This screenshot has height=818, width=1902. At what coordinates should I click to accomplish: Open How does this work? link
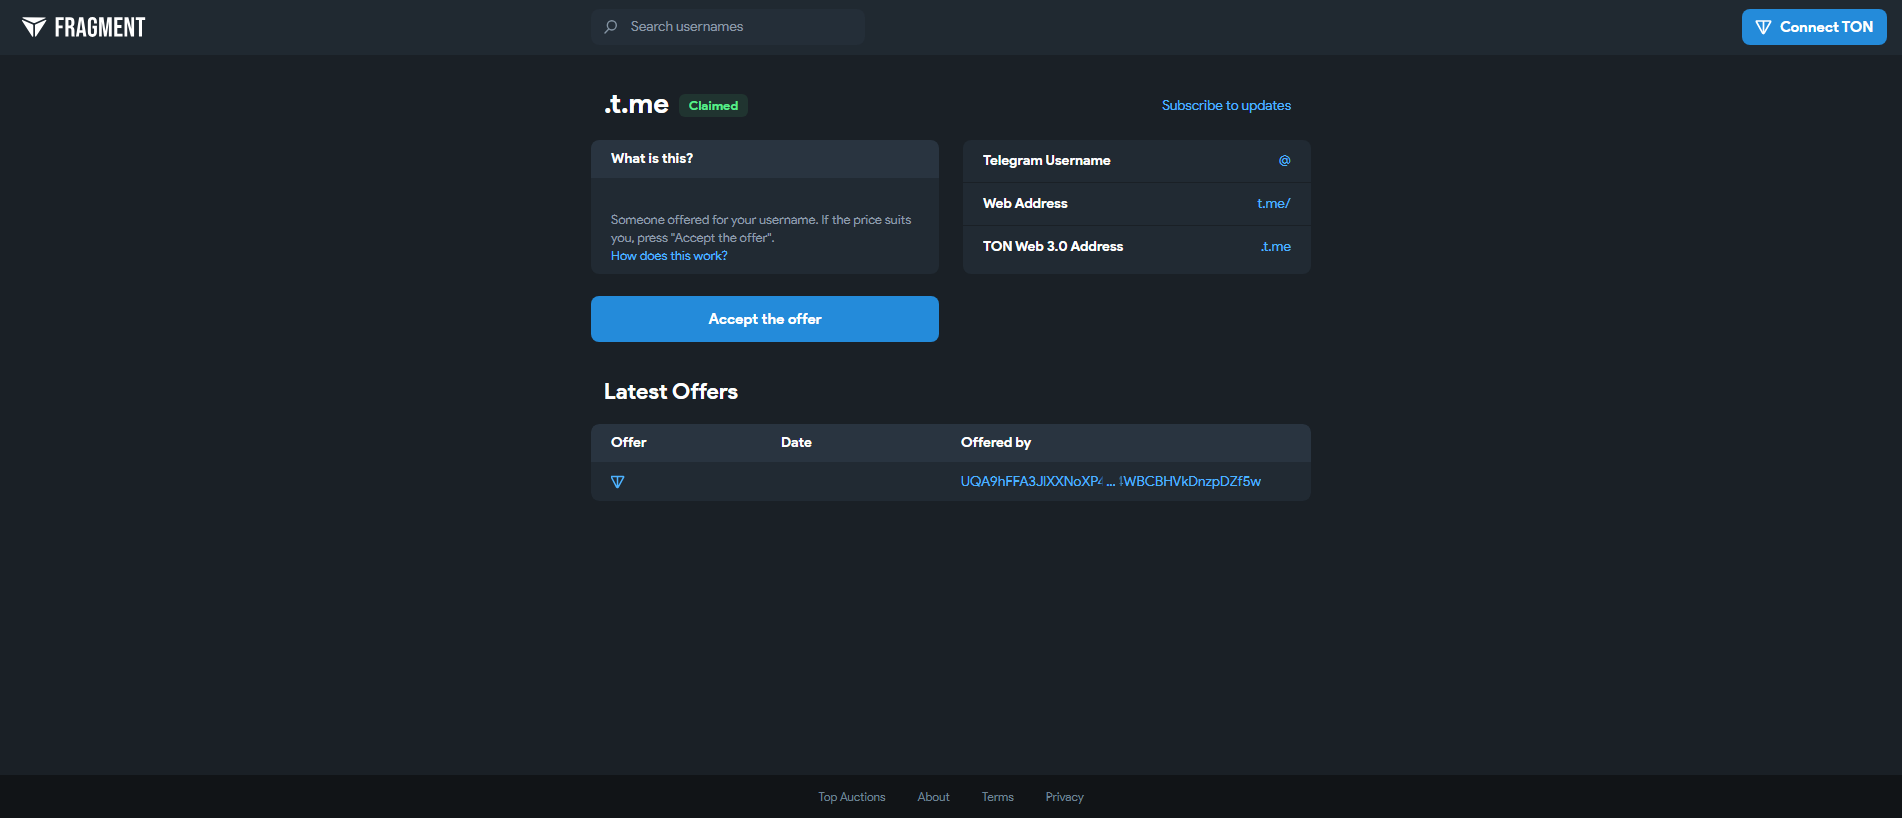coord(669,256)
